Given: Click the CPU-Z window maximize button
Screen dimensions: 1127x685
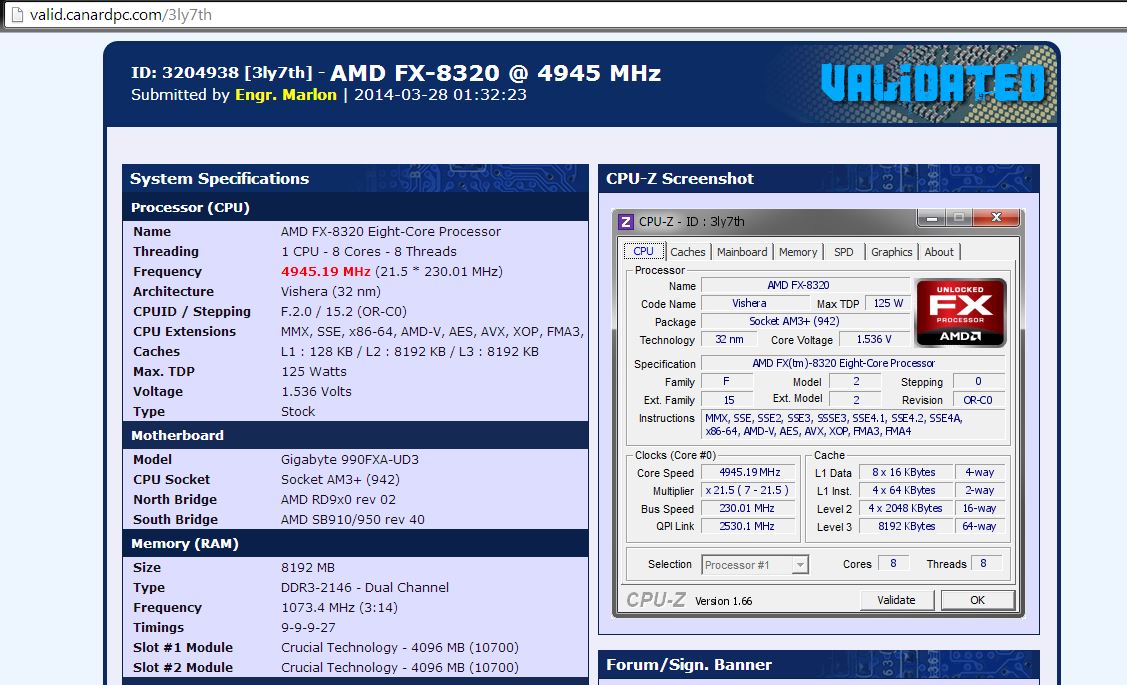Looking at the screenshot, I should [x=959, y=218].
